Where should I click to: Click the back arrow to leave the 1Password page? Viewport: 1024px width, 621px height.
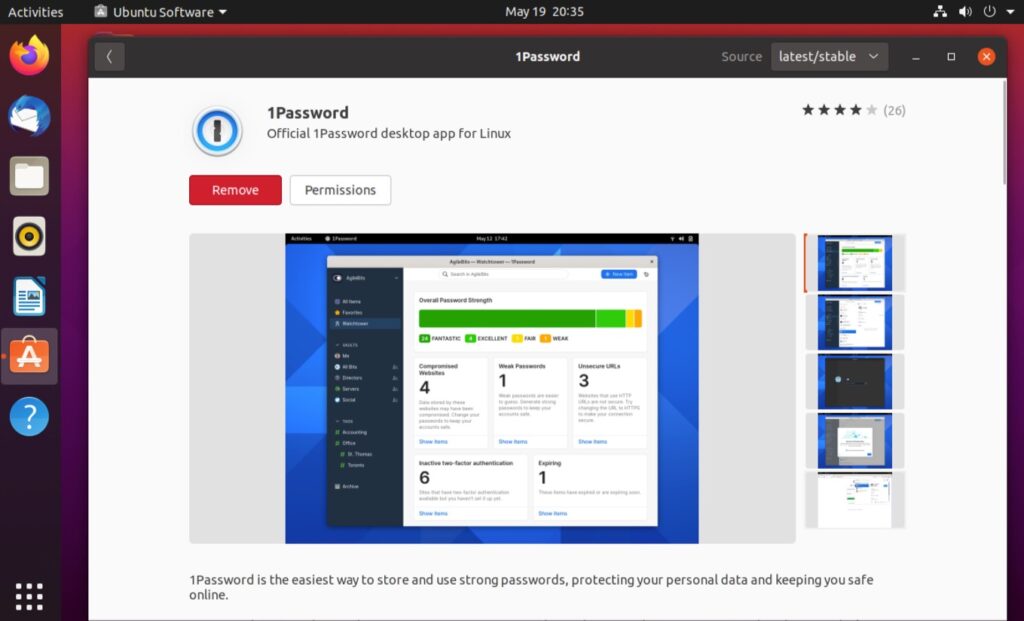click(x=109, y=56)
